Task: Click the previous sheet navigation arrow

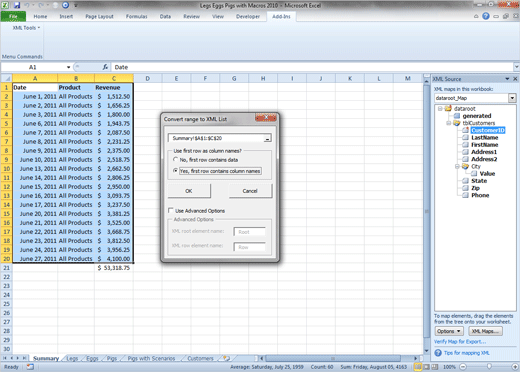Action: tap(11, 358)
